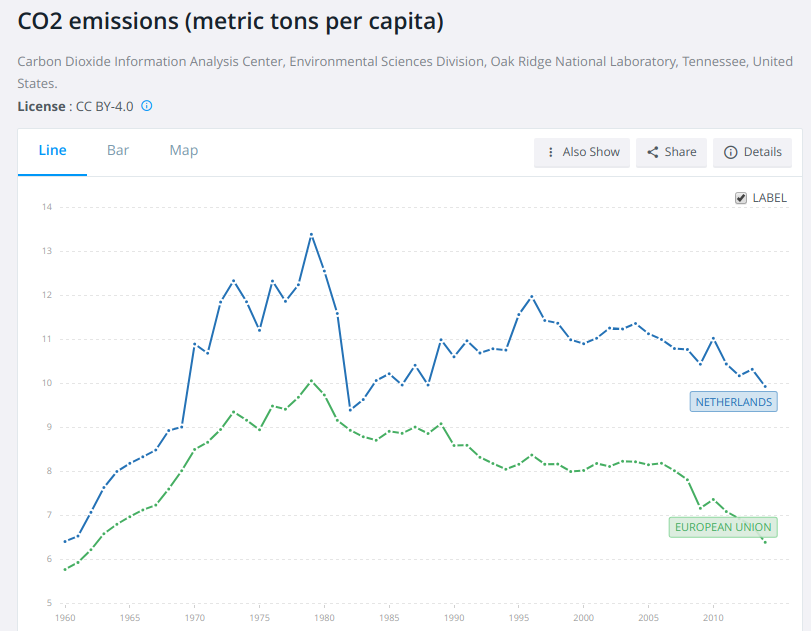
Task: Click the CC BY-4.0 license text
Action: coord(105,106)
